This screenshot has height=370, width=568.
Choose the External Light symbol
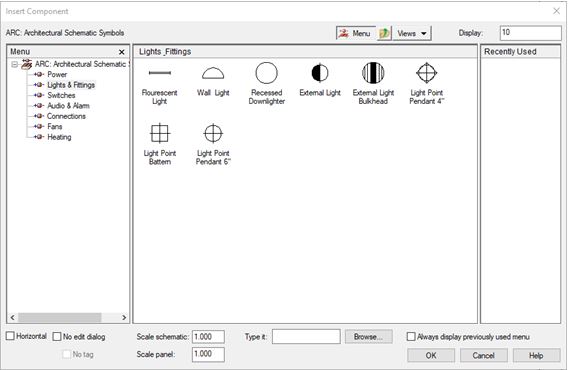point(320,73)
